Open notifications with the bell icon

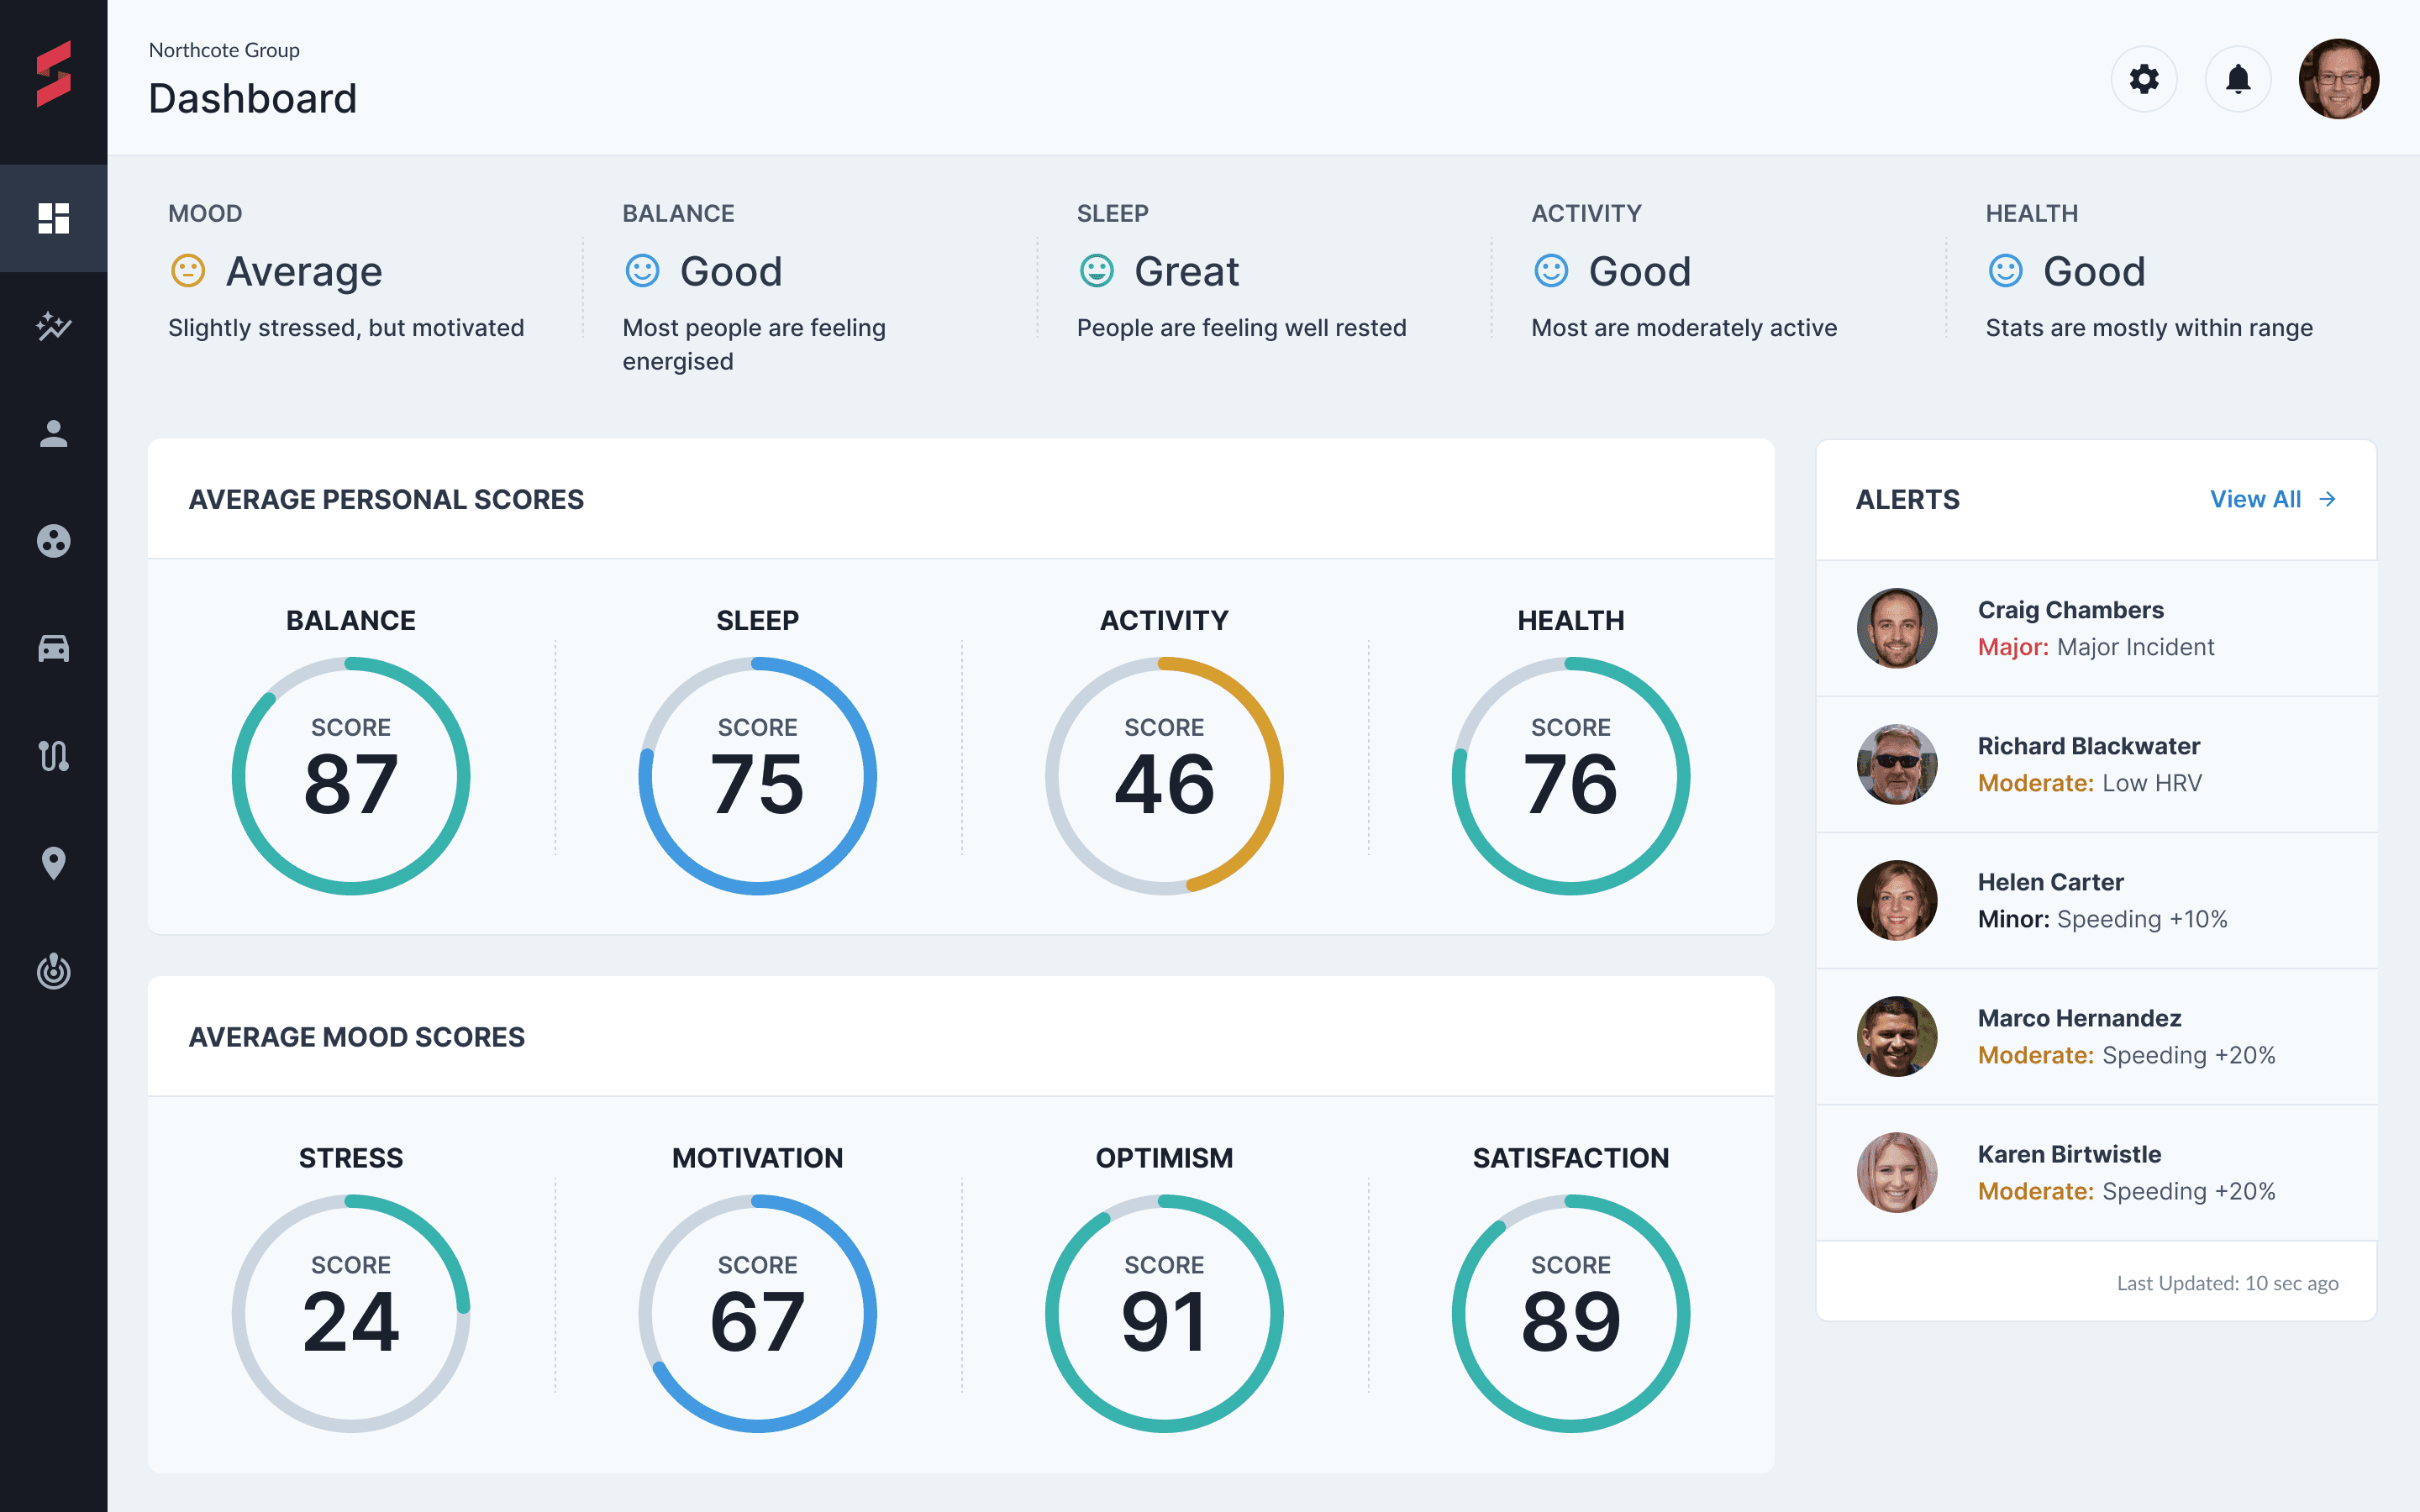coord(2238,79)
